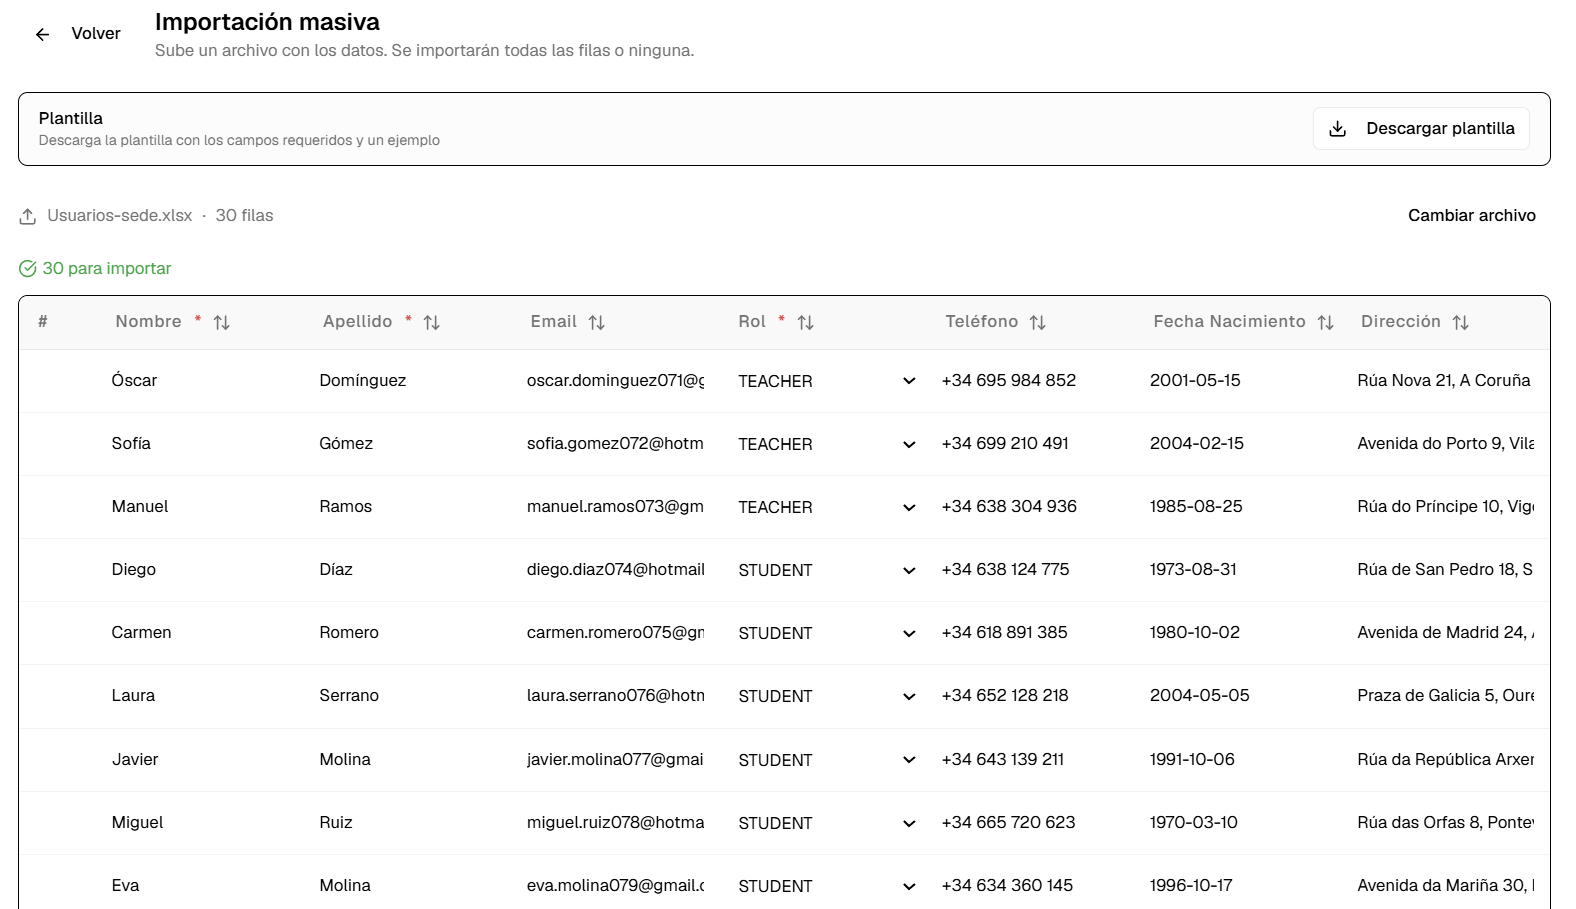Click the Email column sort arrows
Viewport: 1576px width, 909px height.
pyautogui.click(x=596, y=322)
